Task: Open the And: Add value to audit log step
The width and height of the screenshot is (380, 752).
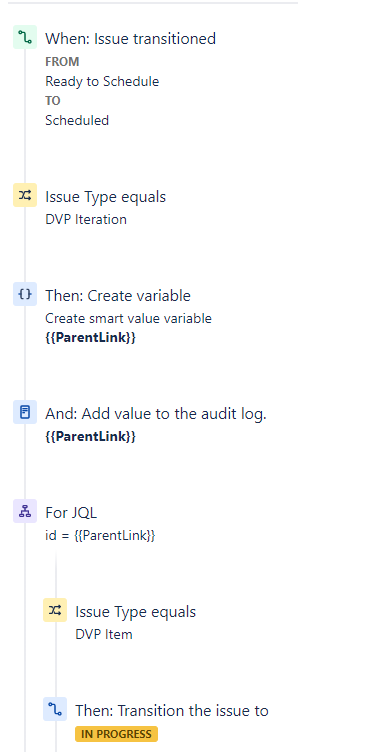Action: pyautogui.click(x=155, y=413)
